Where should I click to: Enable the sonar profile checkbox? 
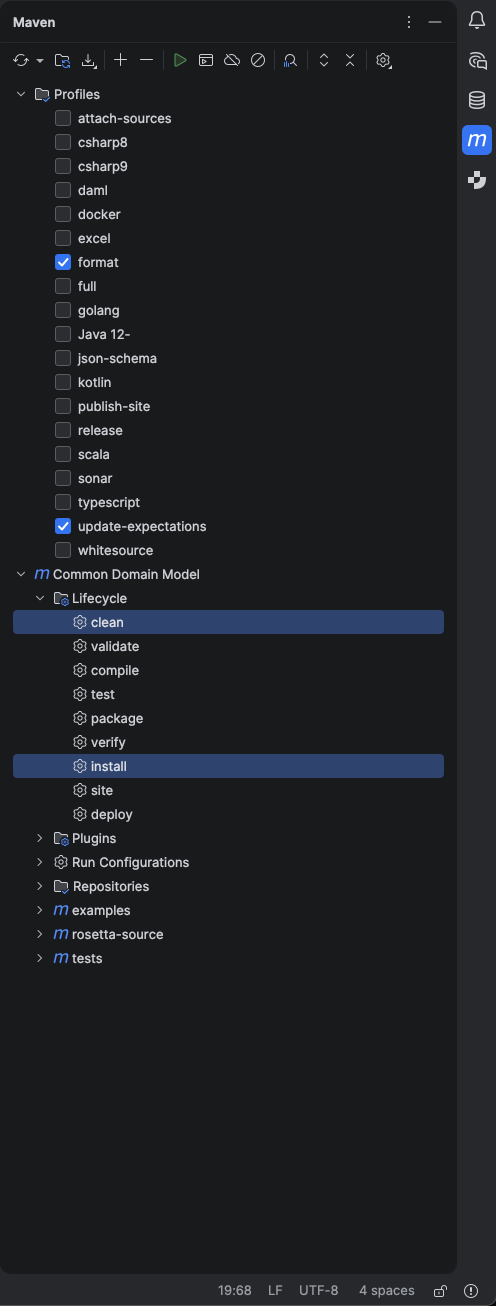(x=63, y=478)
